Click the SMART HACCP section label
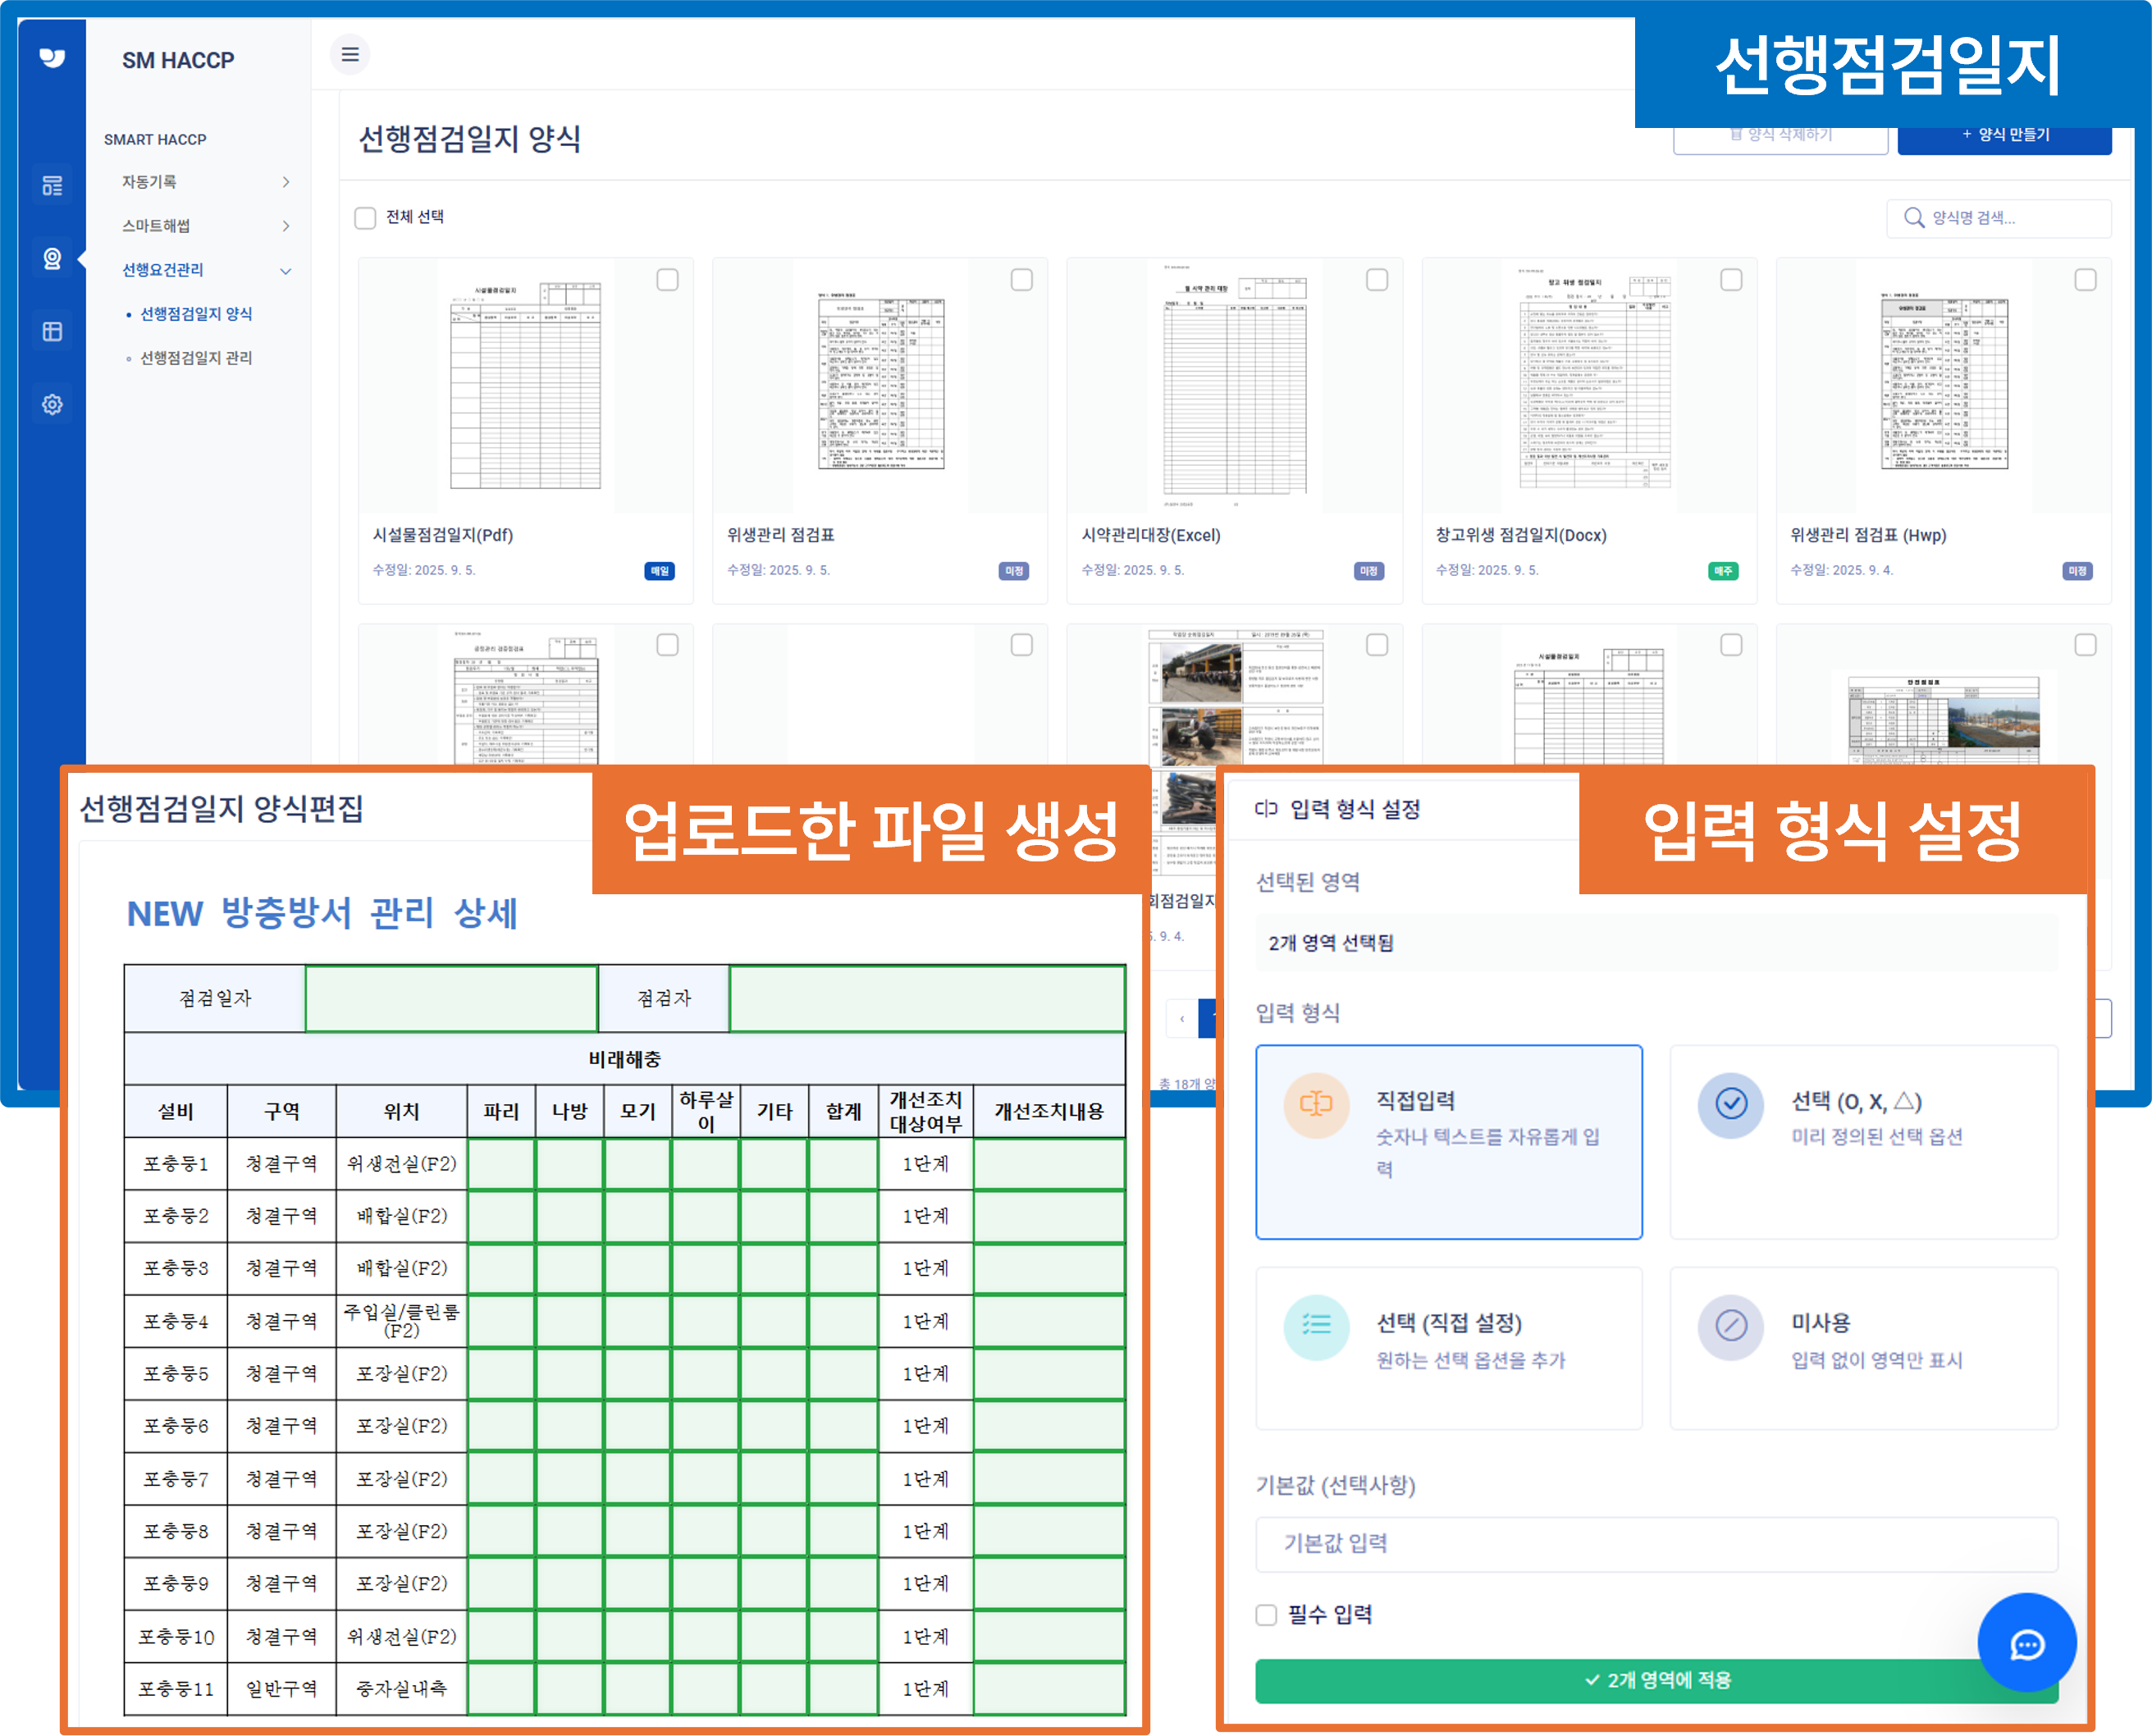Screen dimensions: 2152x1736 155,139
